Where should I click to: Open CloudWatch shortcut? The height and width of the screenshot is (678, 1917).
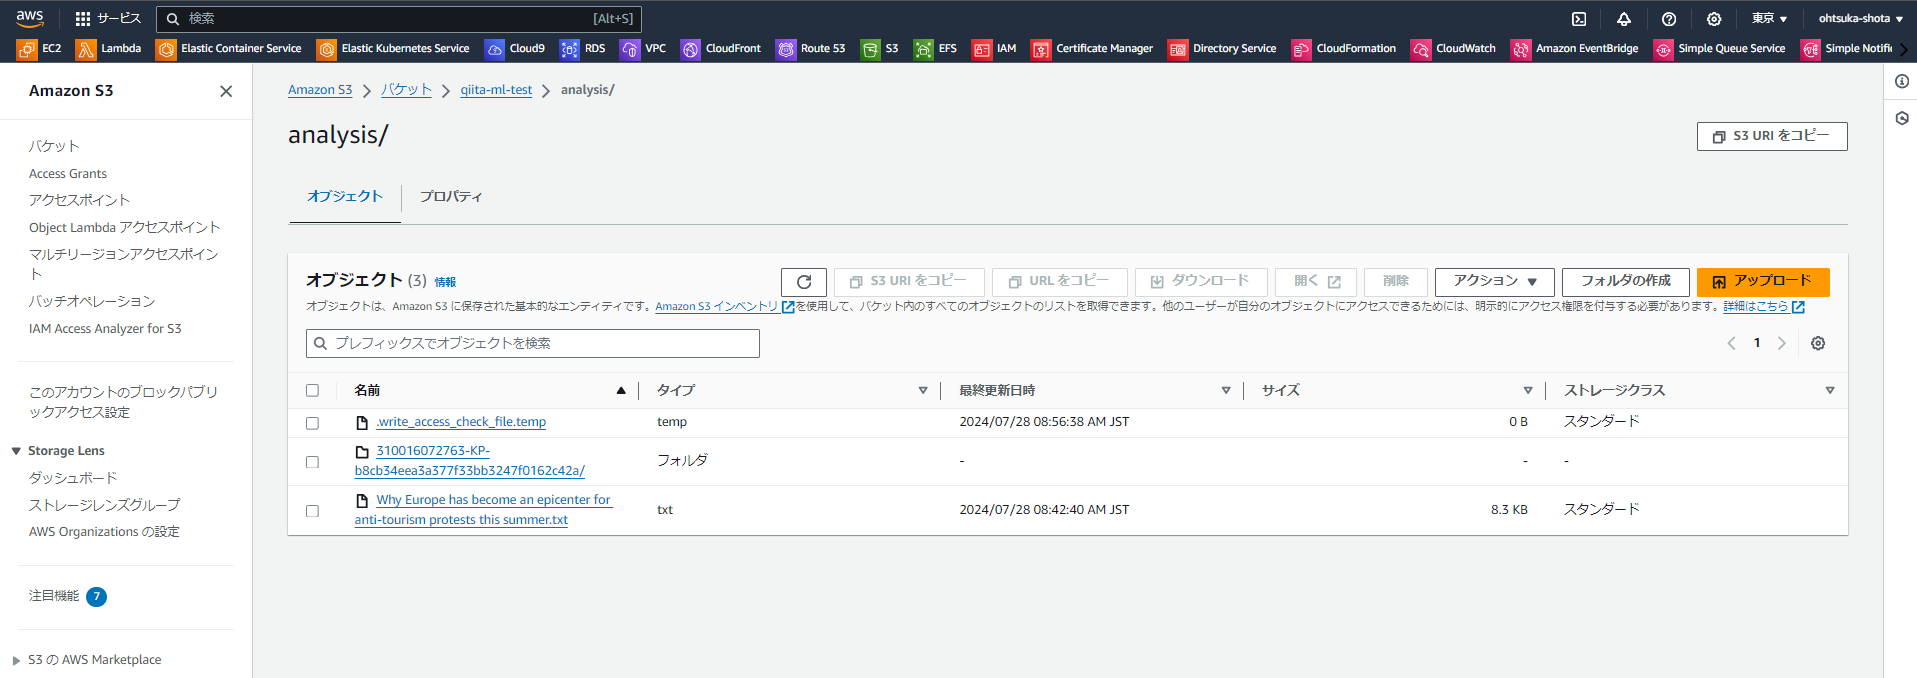pos(1454,48)
